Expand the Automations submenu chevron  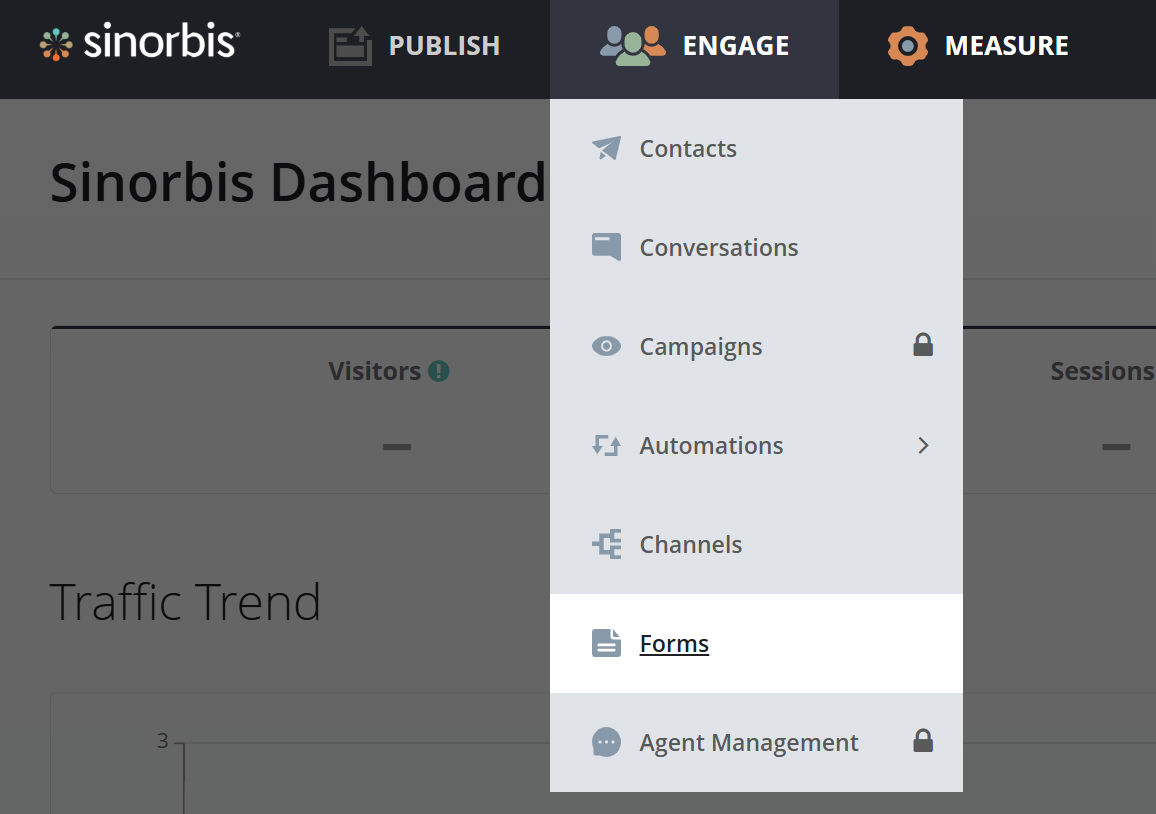coord(923,446)
